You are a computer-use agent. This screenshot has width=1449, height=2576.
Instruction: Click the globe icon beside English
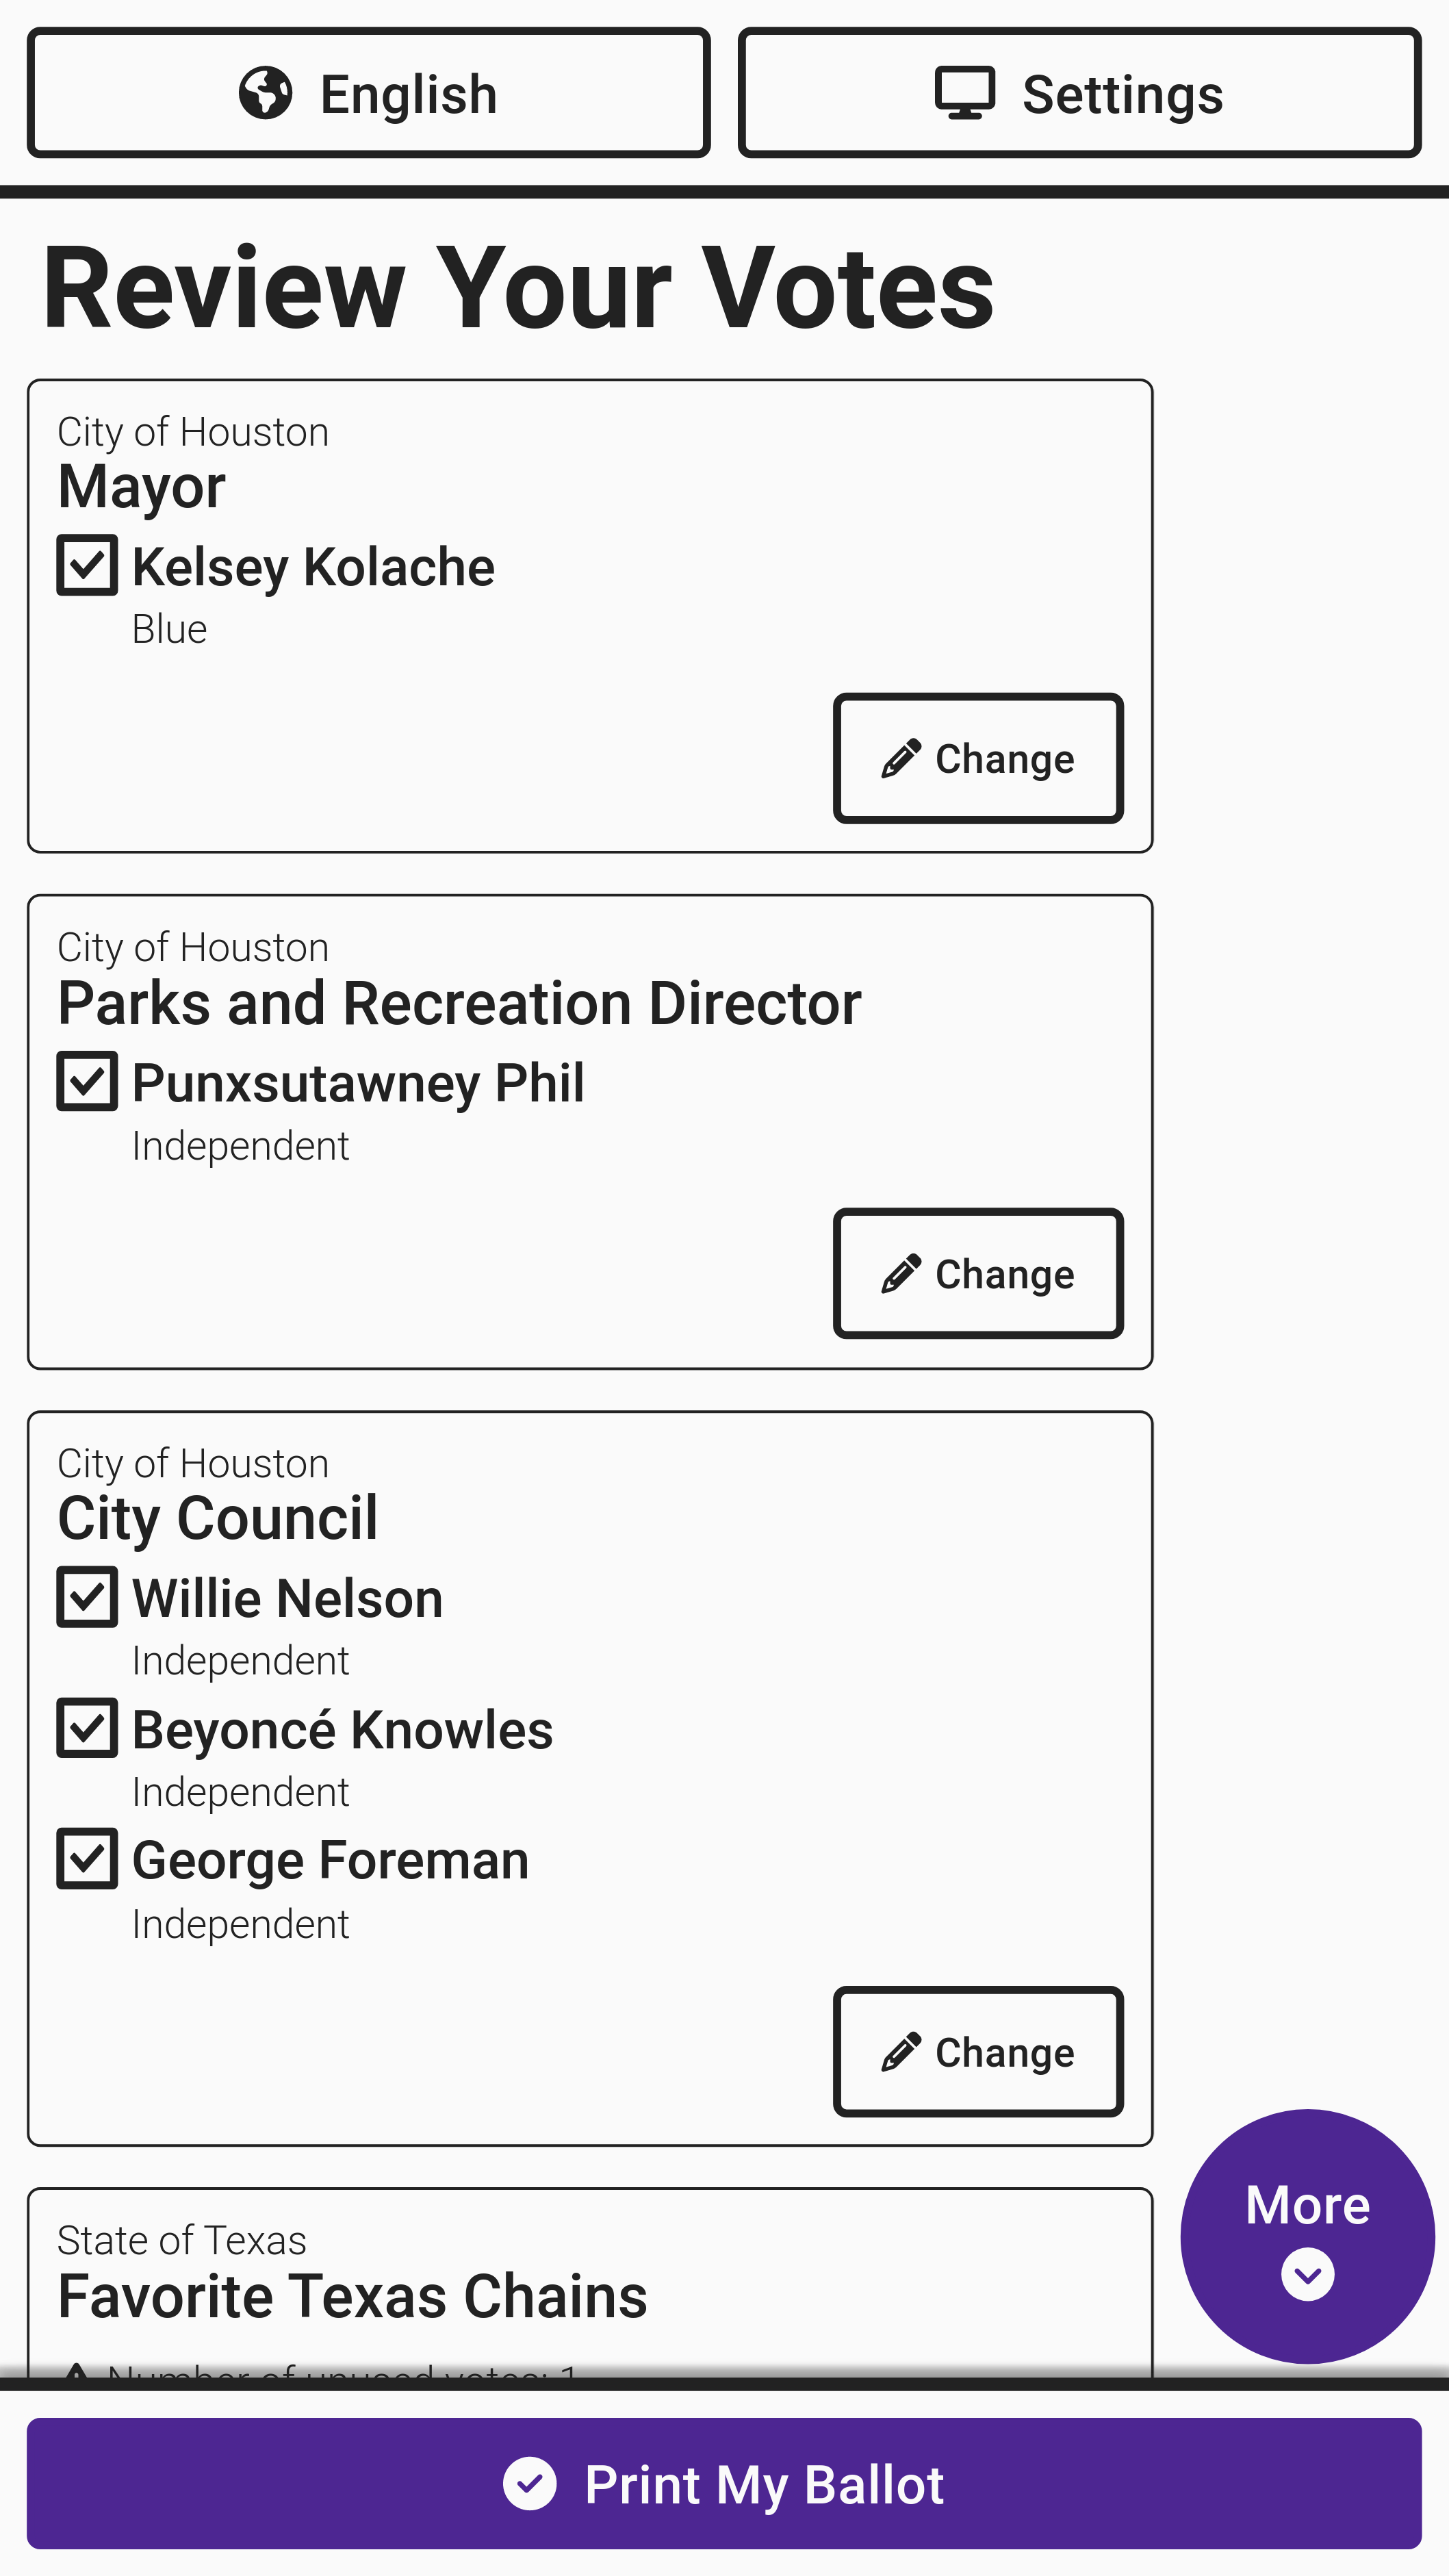coord(266,93)
